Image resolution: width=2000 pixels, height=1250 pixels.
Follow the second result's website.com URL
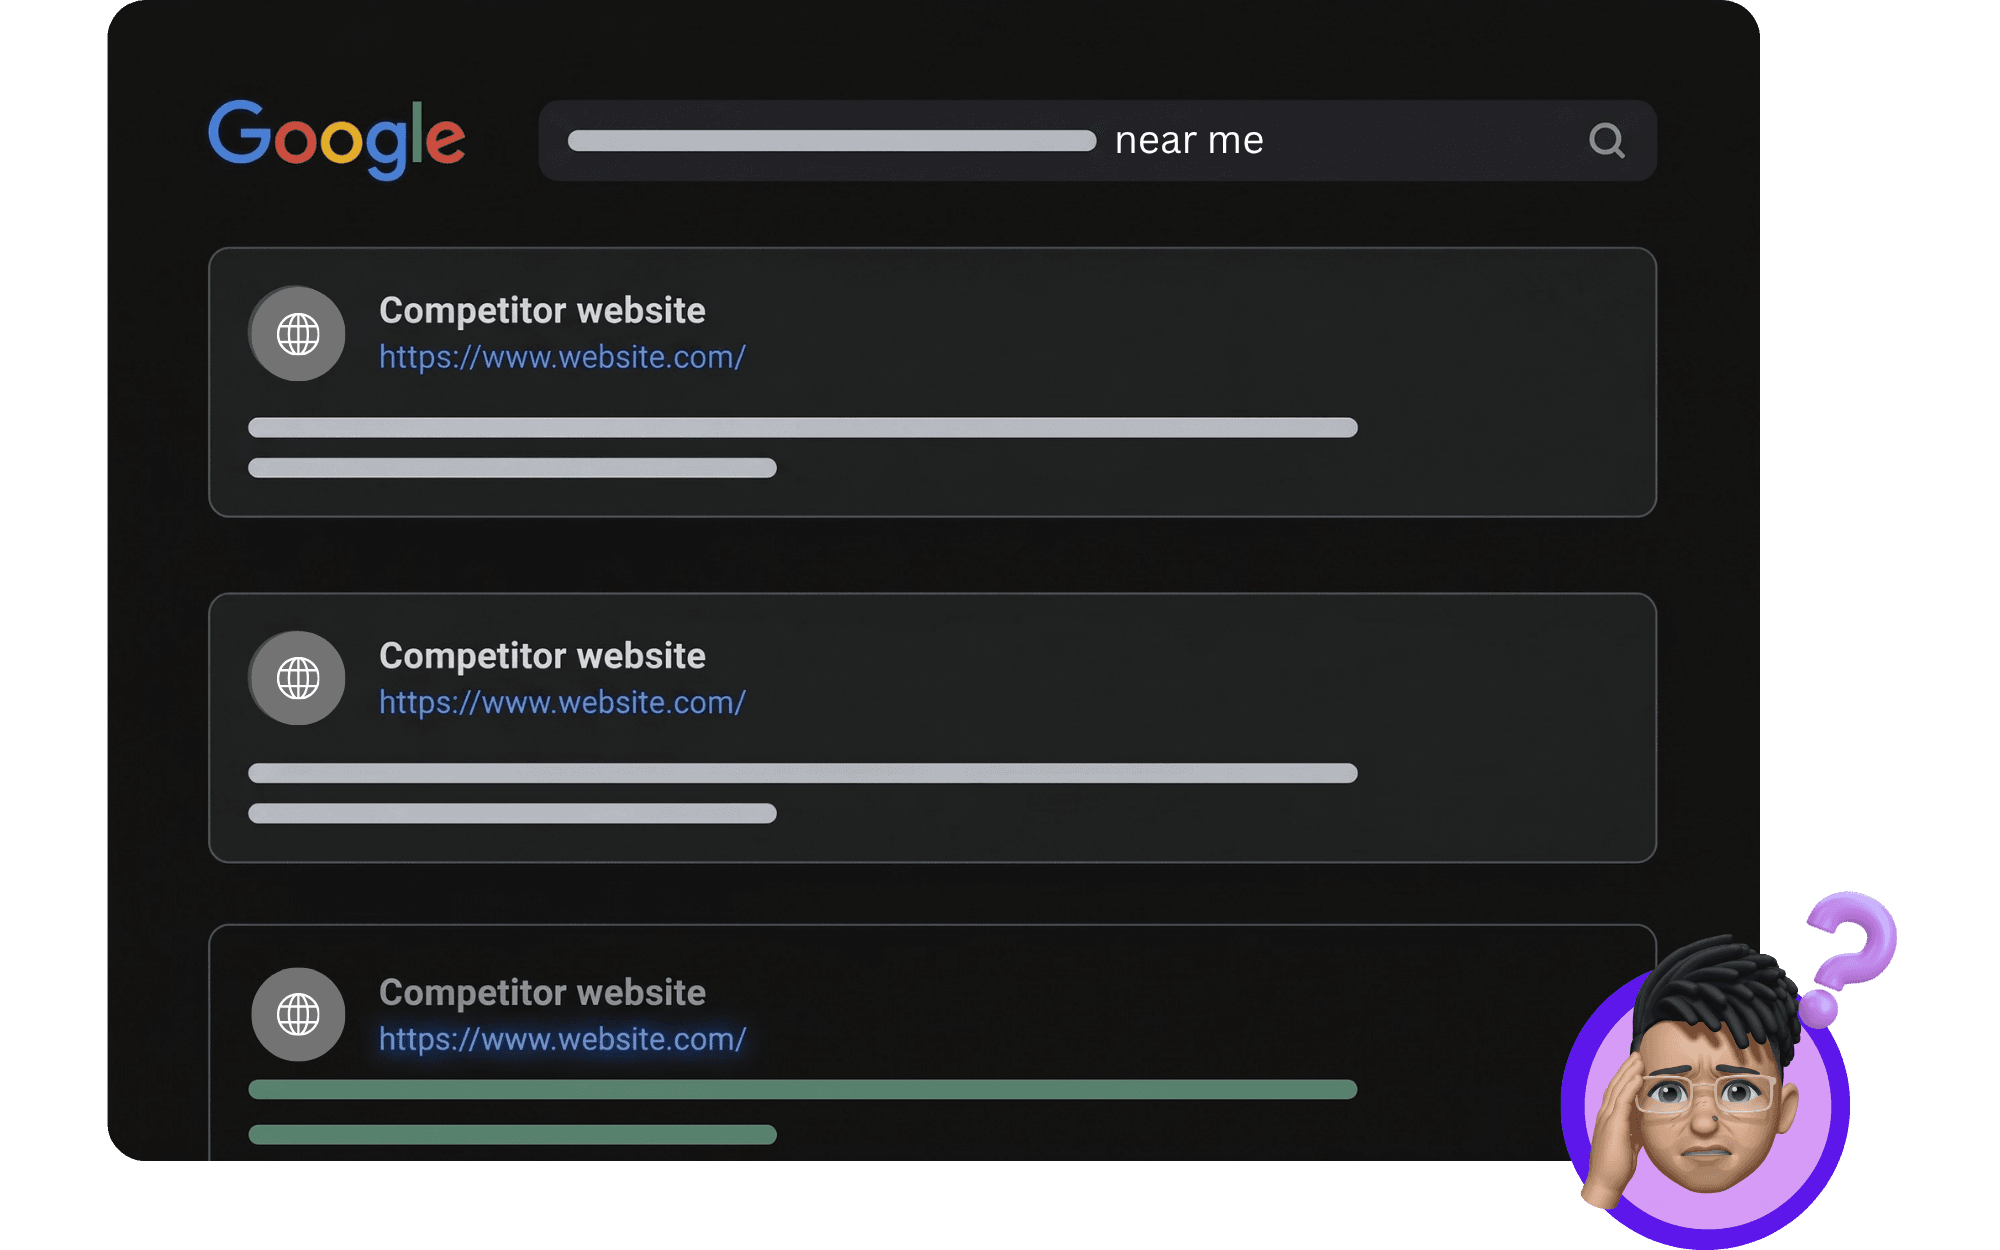click(562, 703)
